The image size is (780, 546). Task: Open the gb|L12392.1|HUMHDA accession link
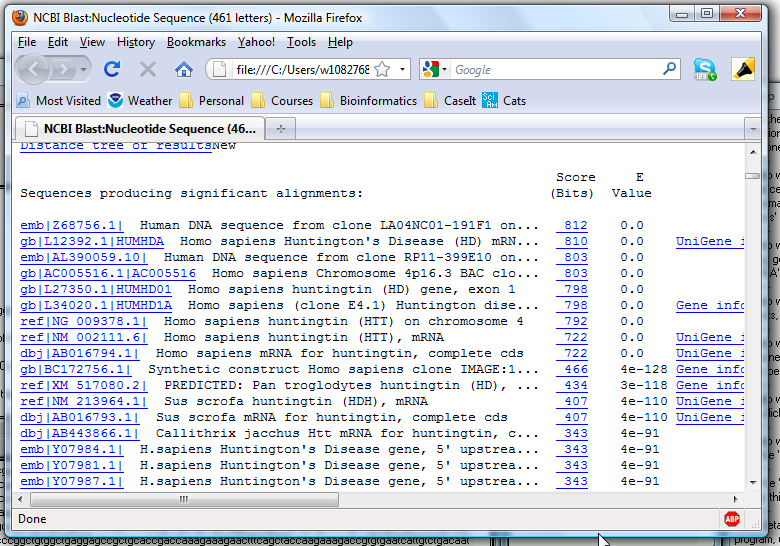92,241
